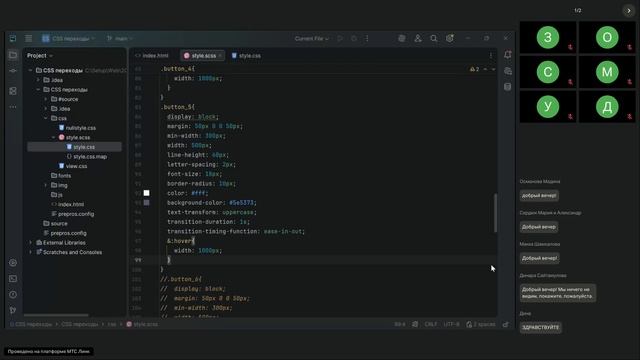640x360 pixels.
Task: Open the IDE main hamburger menu
Action: pos(29,38)
